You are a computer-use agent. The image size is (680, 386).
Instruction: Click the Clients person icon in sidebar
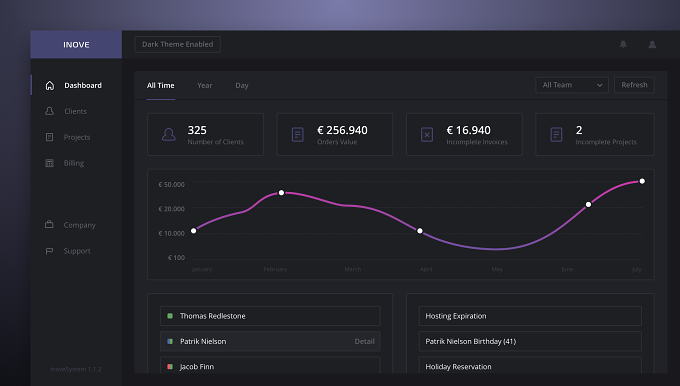[49, 111]
